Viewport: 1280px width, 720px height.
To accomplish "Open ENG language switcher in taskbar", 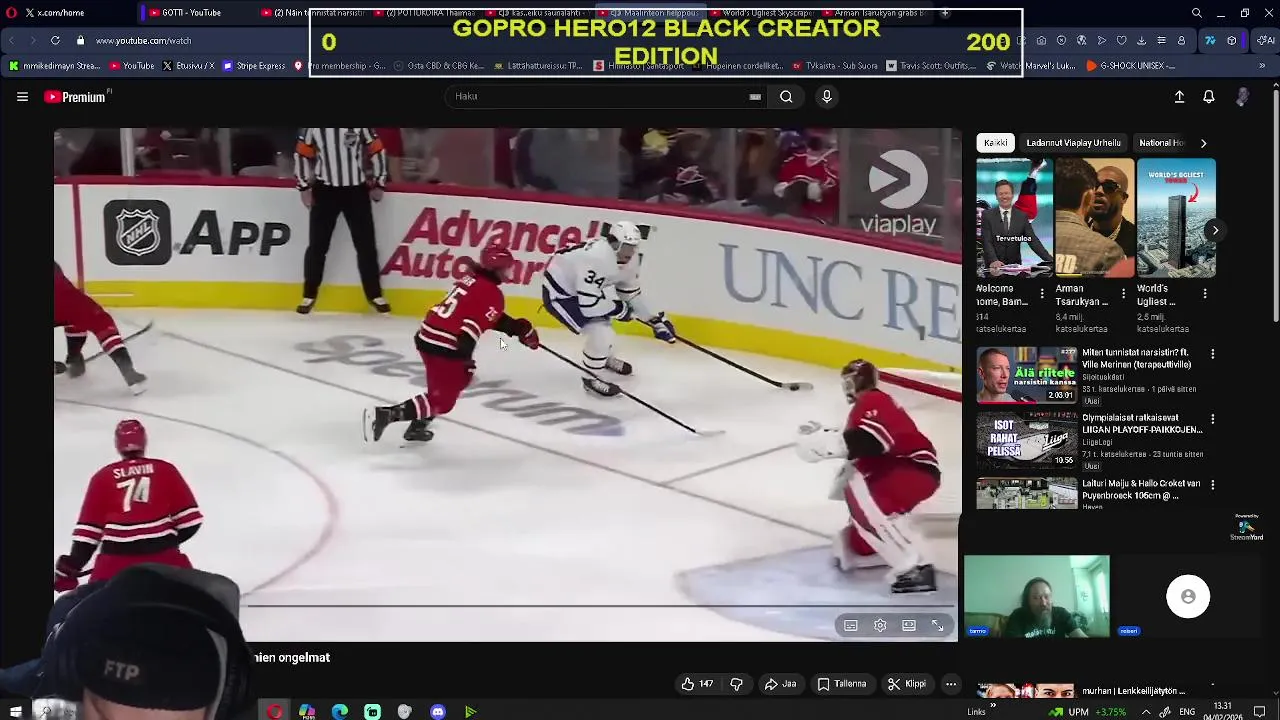I will (1187, 712).
